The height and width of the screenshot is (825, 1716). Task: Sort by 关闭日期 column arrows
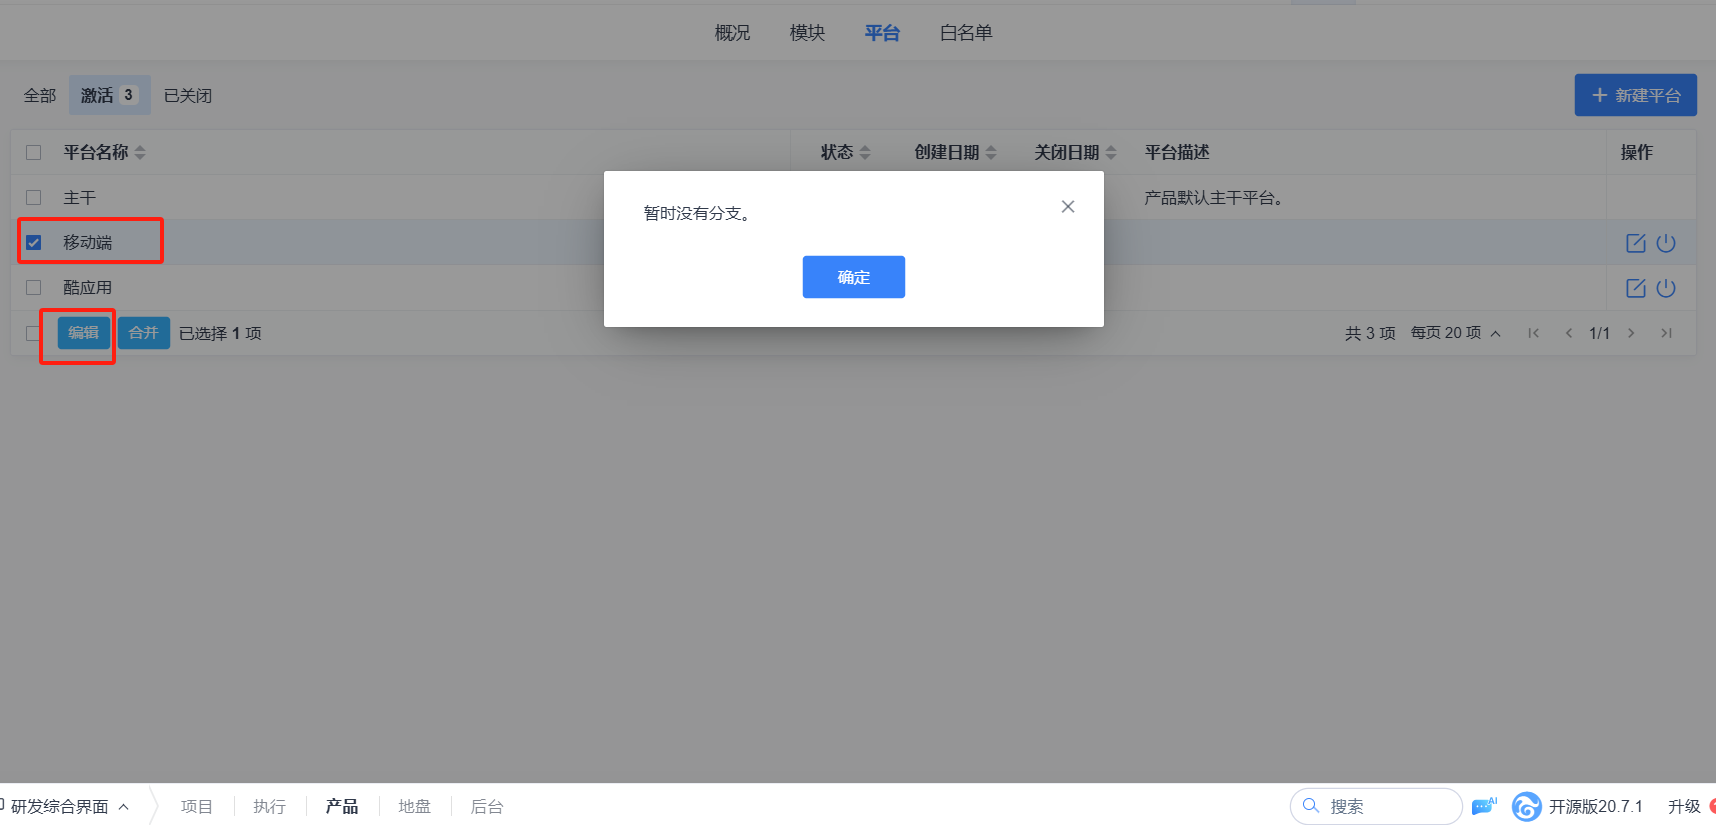pos(1111,153)
